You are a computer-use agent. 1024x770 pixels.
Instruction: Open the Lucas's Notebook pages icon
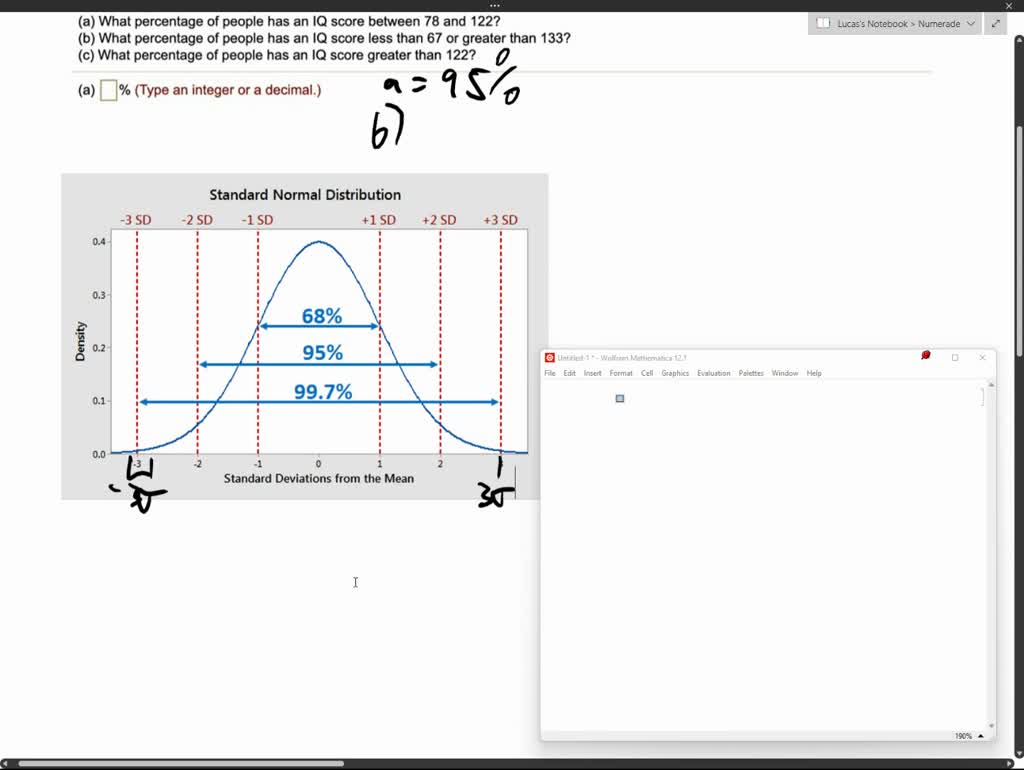824,23
